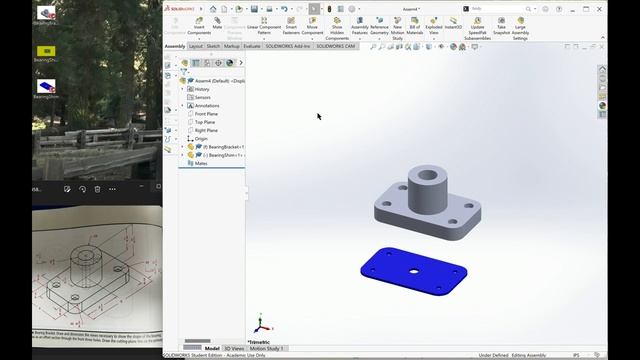Open the Options gear icon
Image resolution: width=640 pixels, height=360 pixels.
click(x=352, y=9)
